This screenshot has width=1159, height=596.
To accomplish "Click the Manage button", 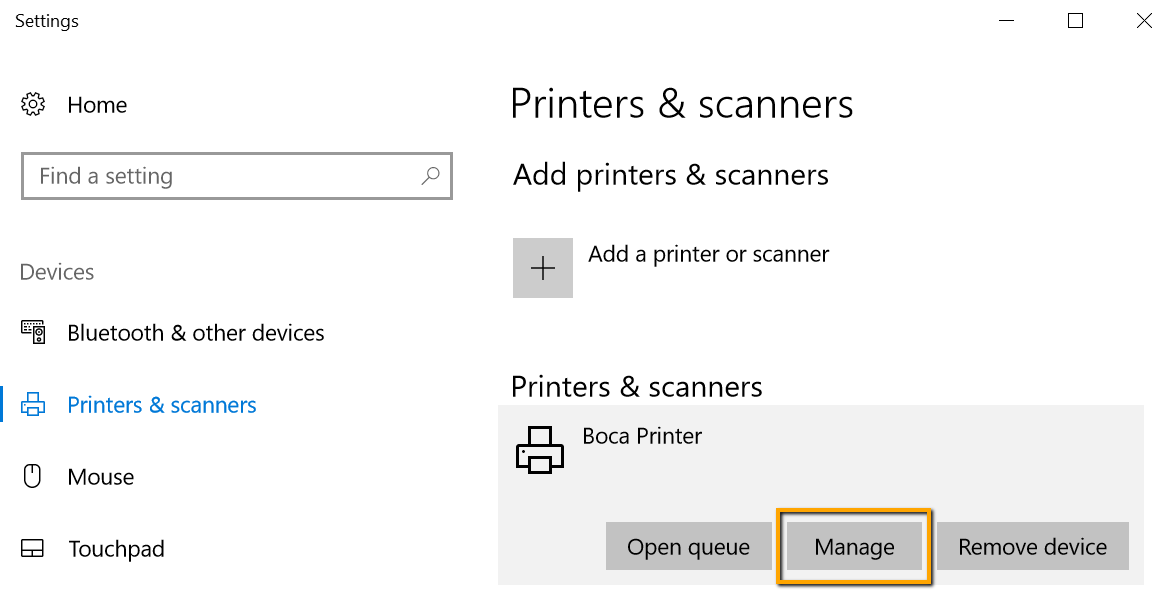I will pos(854,546).
